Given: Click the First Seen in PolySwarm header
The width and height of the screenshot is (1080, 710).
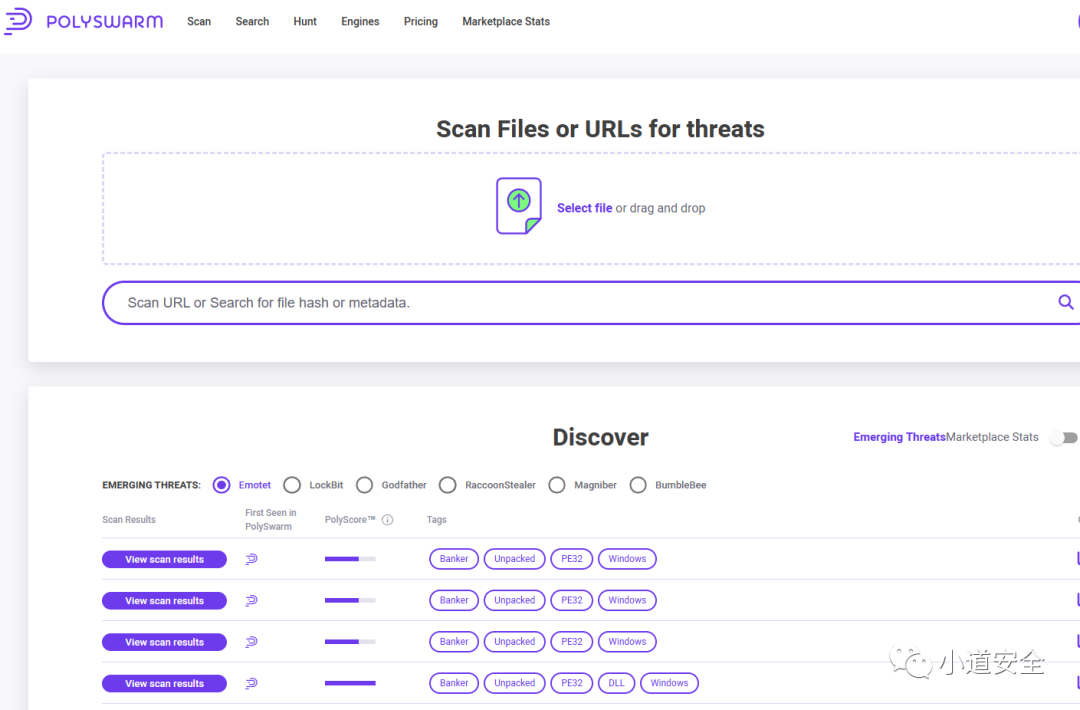Looking at the screenshot, I should (271, 520).
